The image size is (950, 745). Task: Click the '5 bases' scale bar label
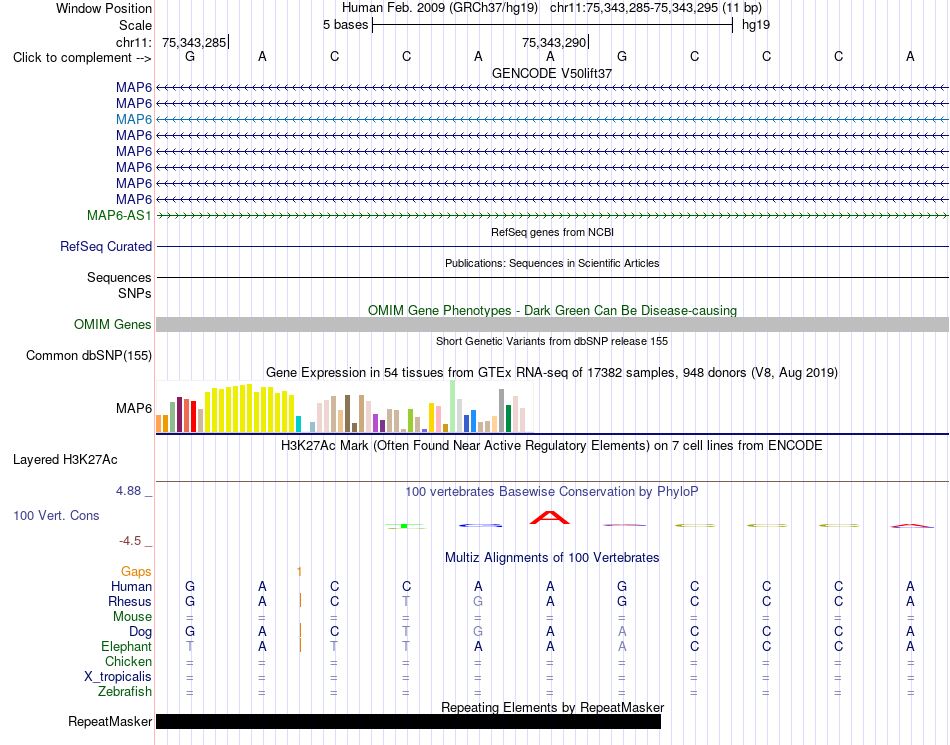click(x=345, y=25)
